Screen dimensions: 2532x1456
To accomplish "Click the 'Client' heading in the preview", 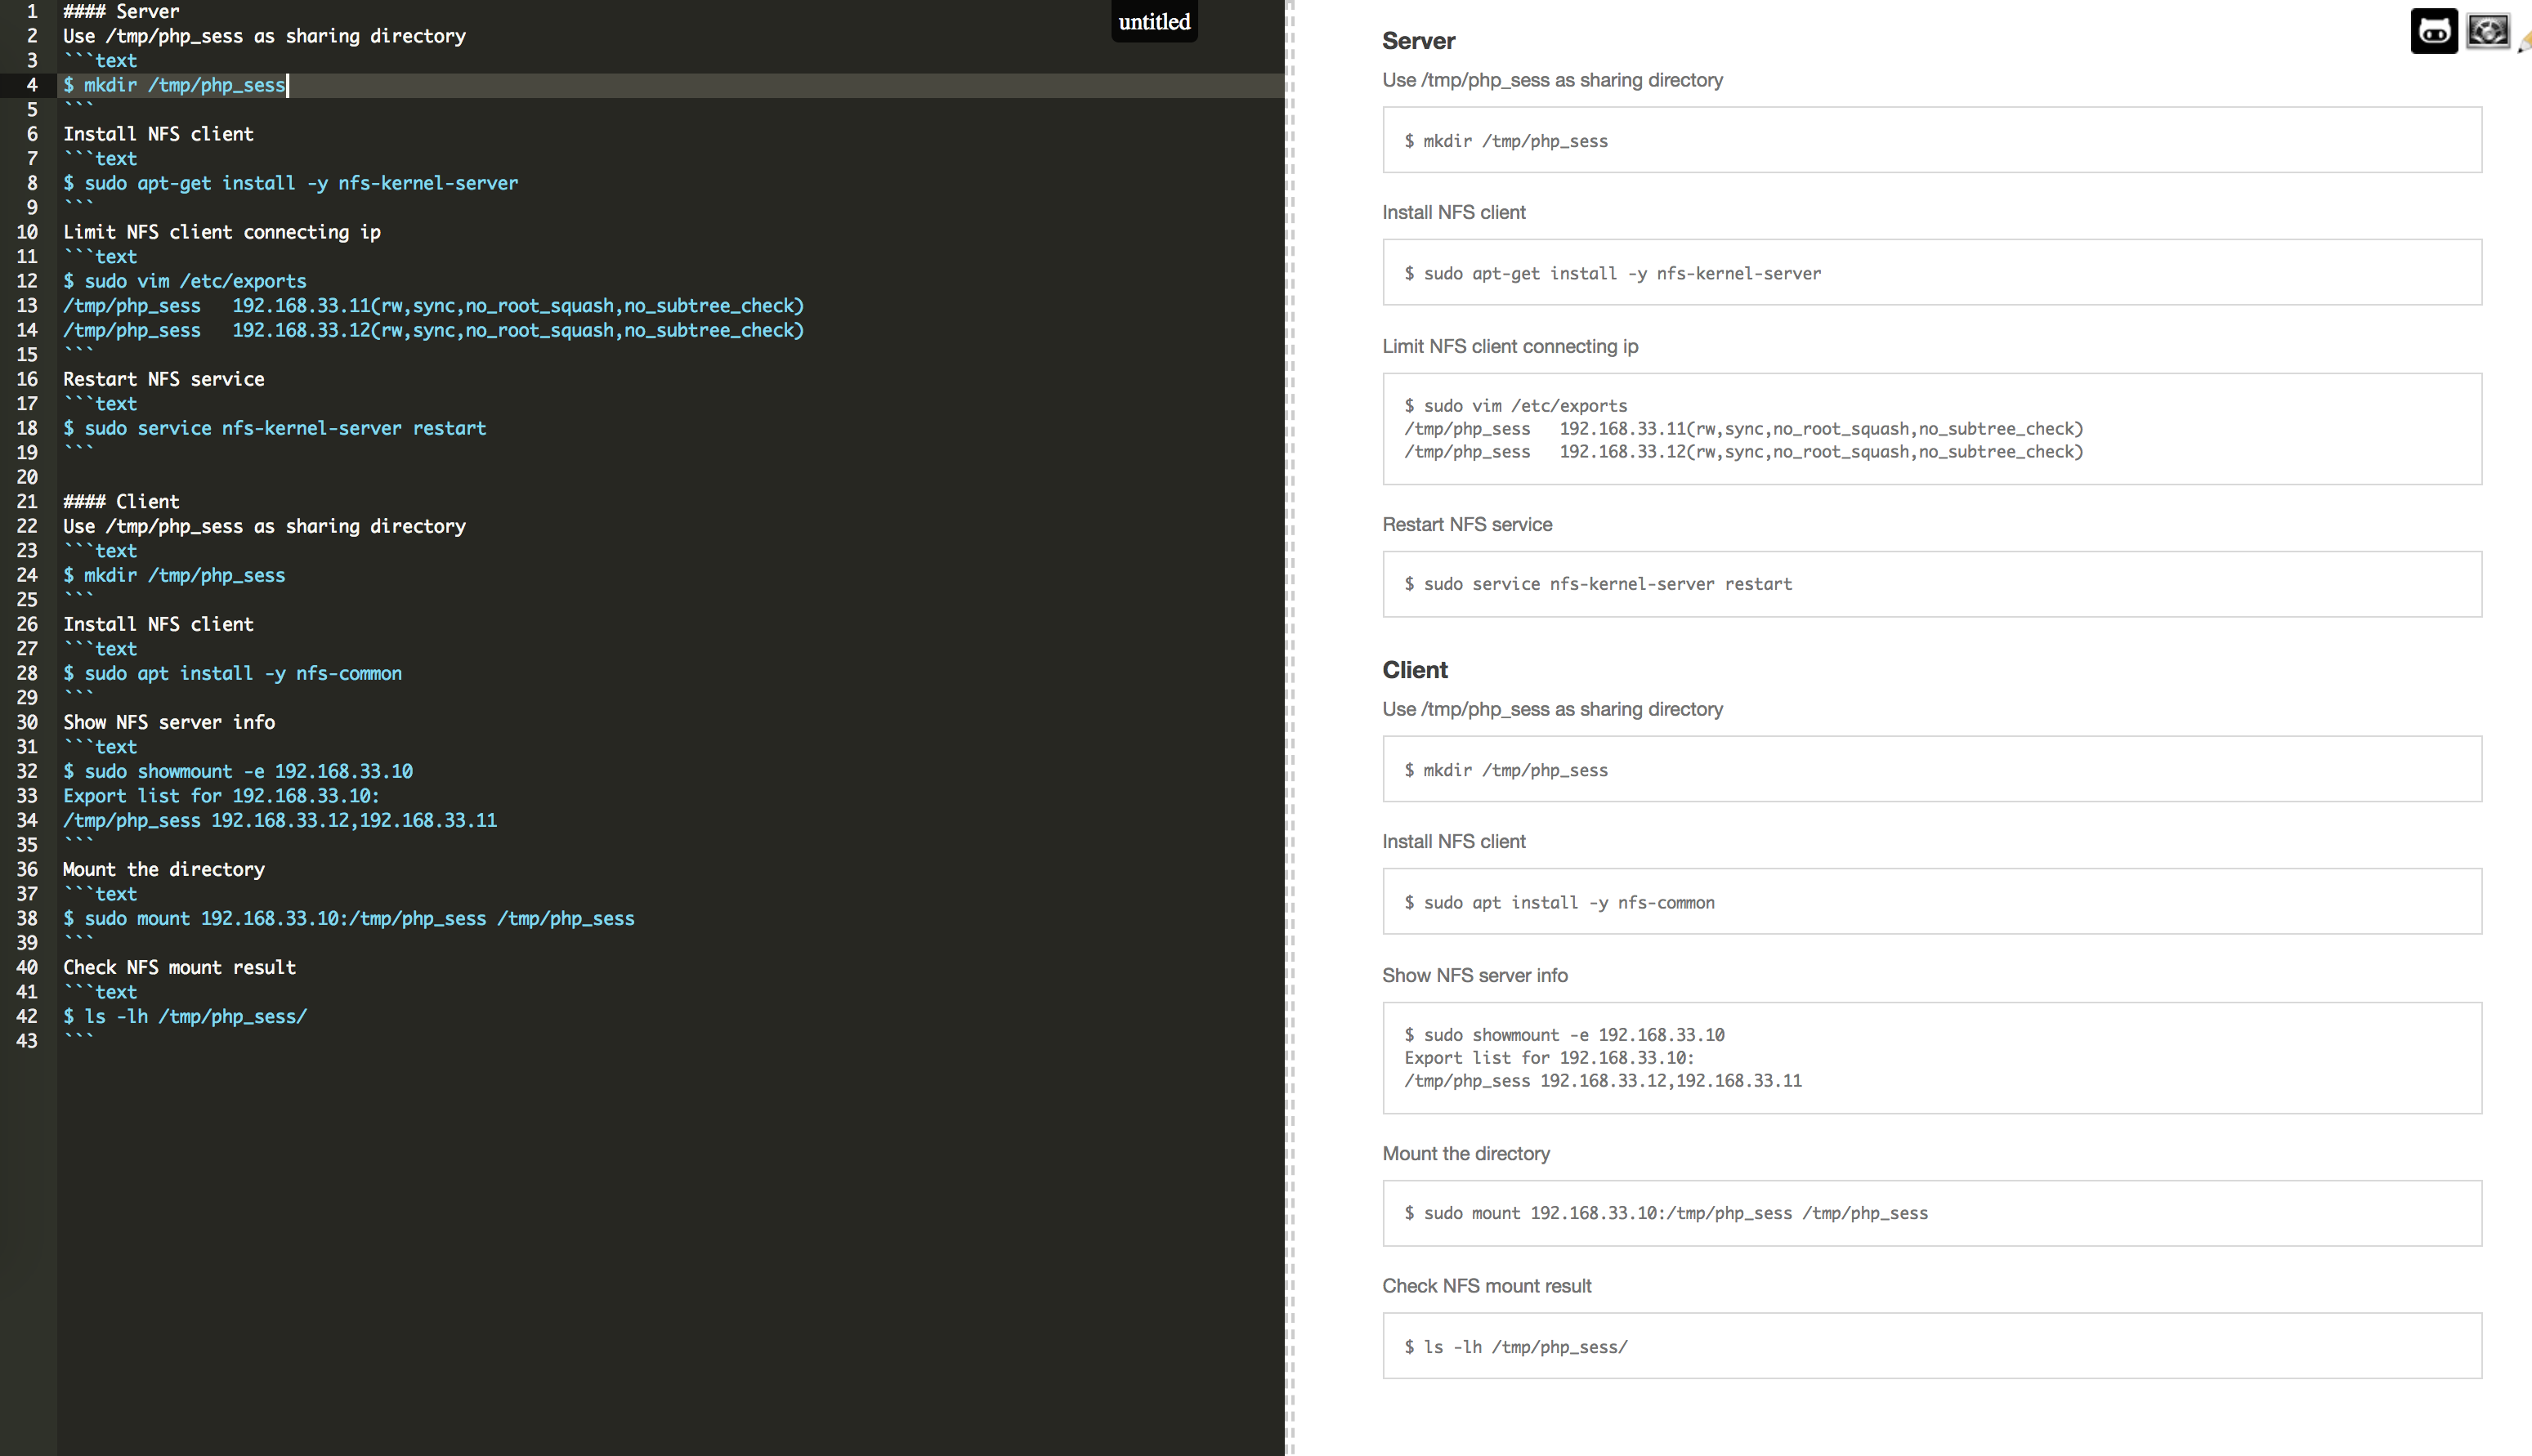I will (x=1414, y=670).
